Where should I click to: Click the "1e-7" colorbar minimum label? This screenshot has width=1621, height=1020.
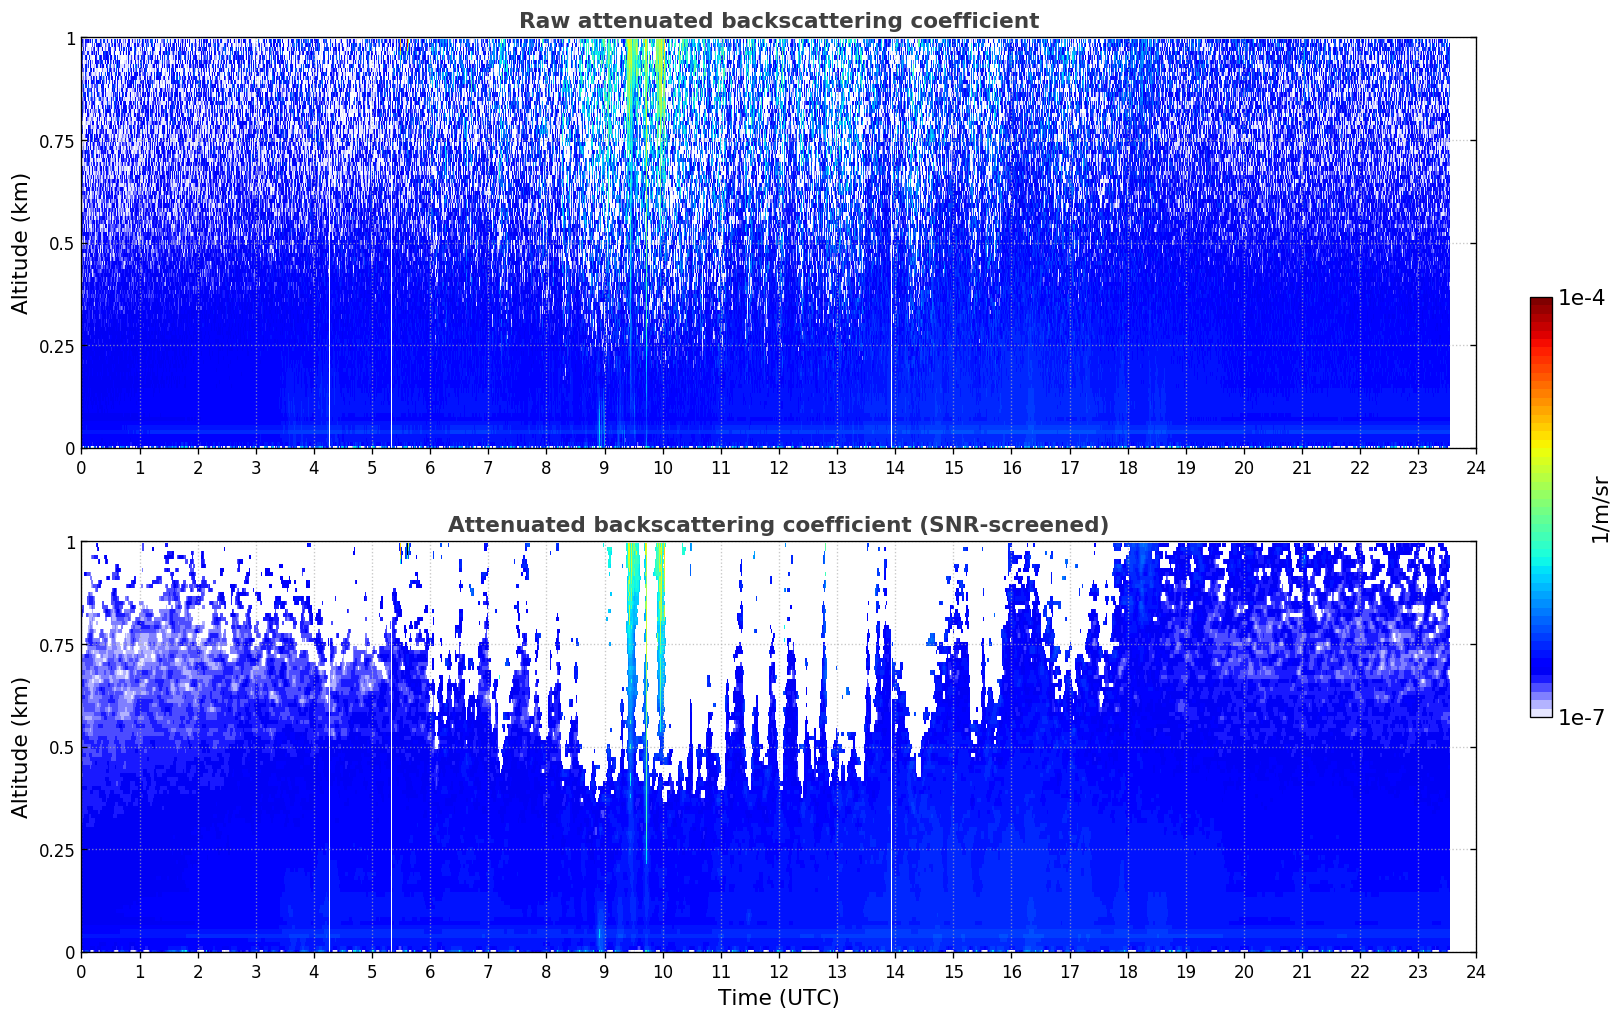point(1581,717)
